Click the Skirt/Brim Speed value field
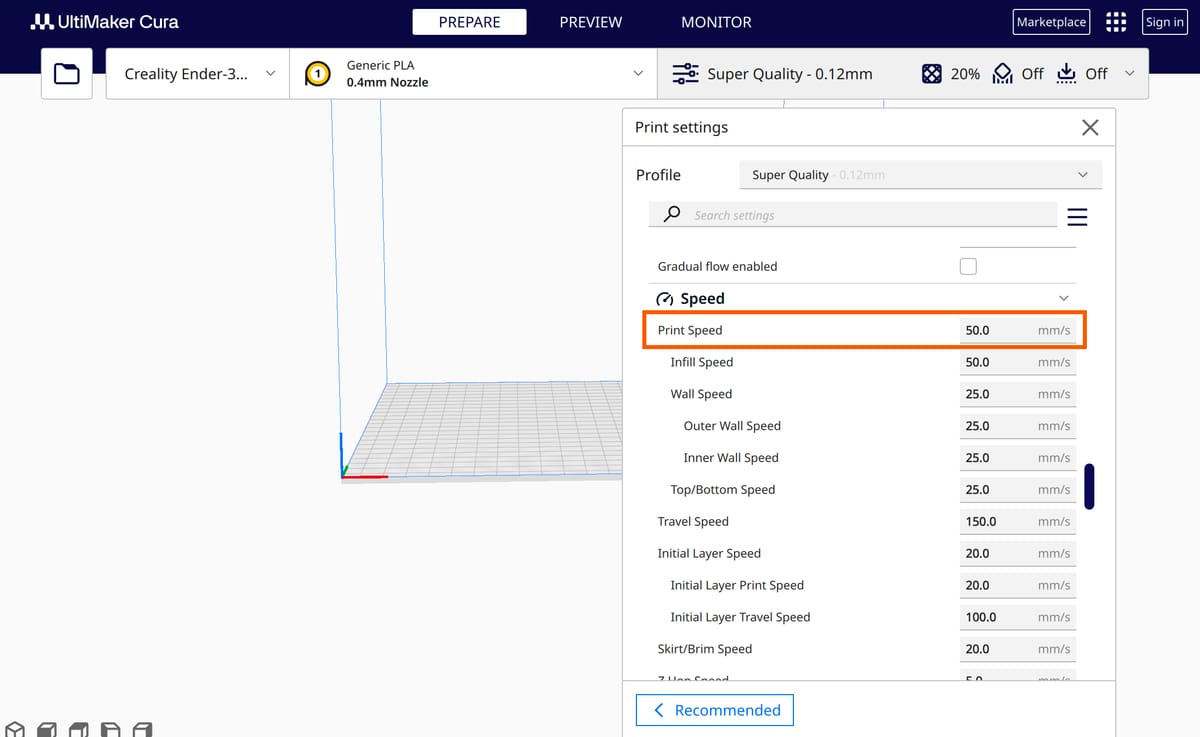This screenshot has width=1200, height=737. (x=1017, y=650)
